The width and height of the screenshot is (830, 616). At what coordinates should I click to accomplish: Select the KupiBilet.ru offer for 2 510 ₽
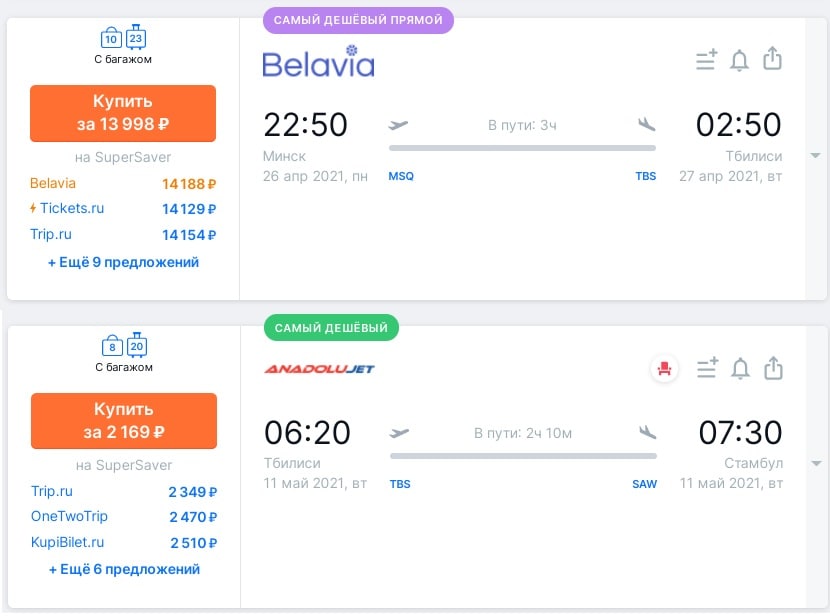point(124,542)
